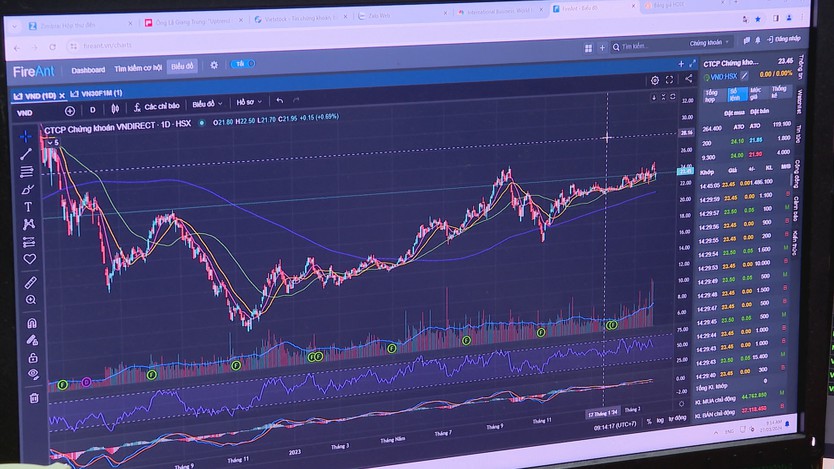
Task: Open chart properties gear icon
Action: (x=655, y=80)
